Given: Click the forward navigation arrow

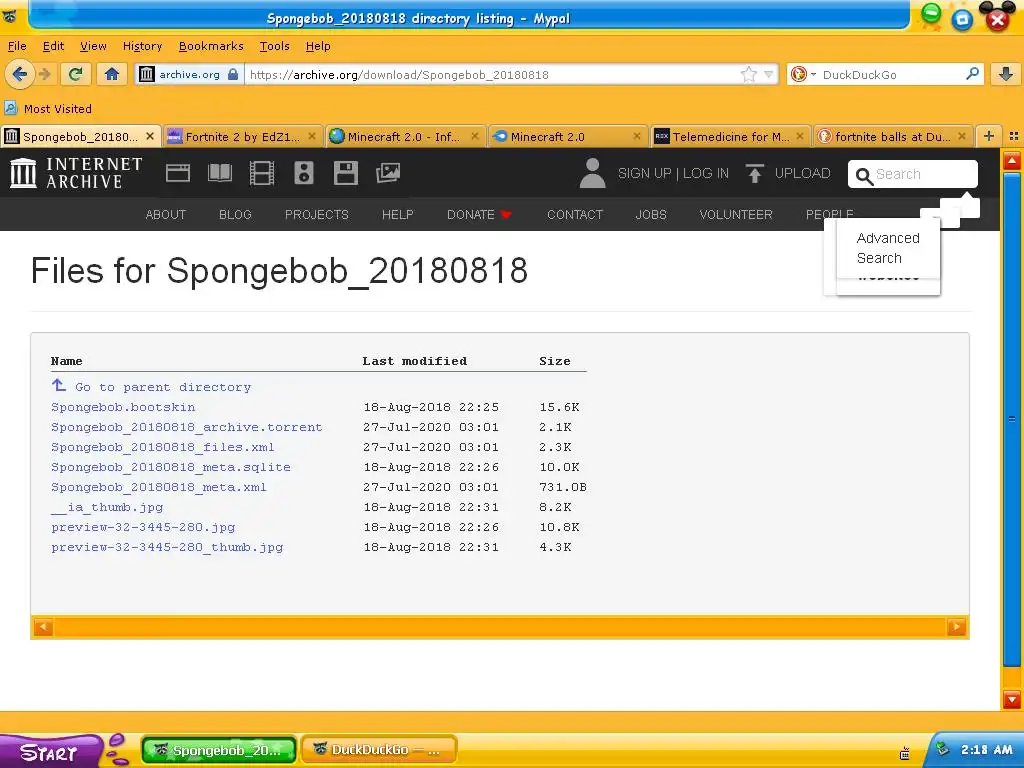Looking at the screenshot, I should (44, 74).
